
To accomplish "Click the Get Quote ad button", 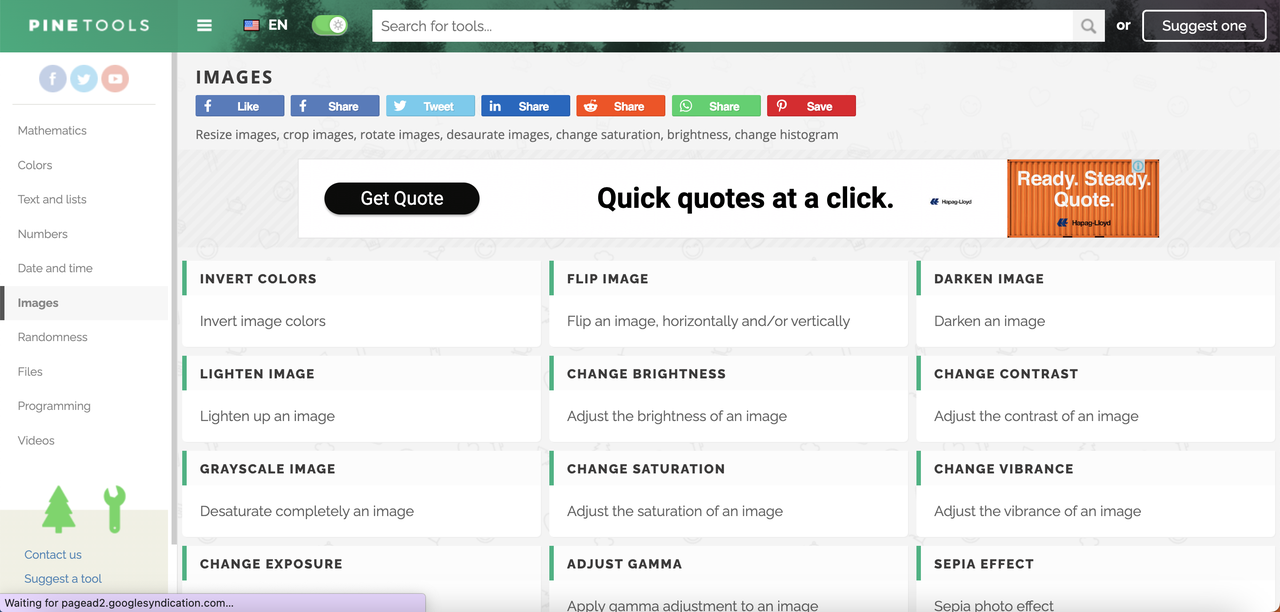I will click(x=402, y=198).
